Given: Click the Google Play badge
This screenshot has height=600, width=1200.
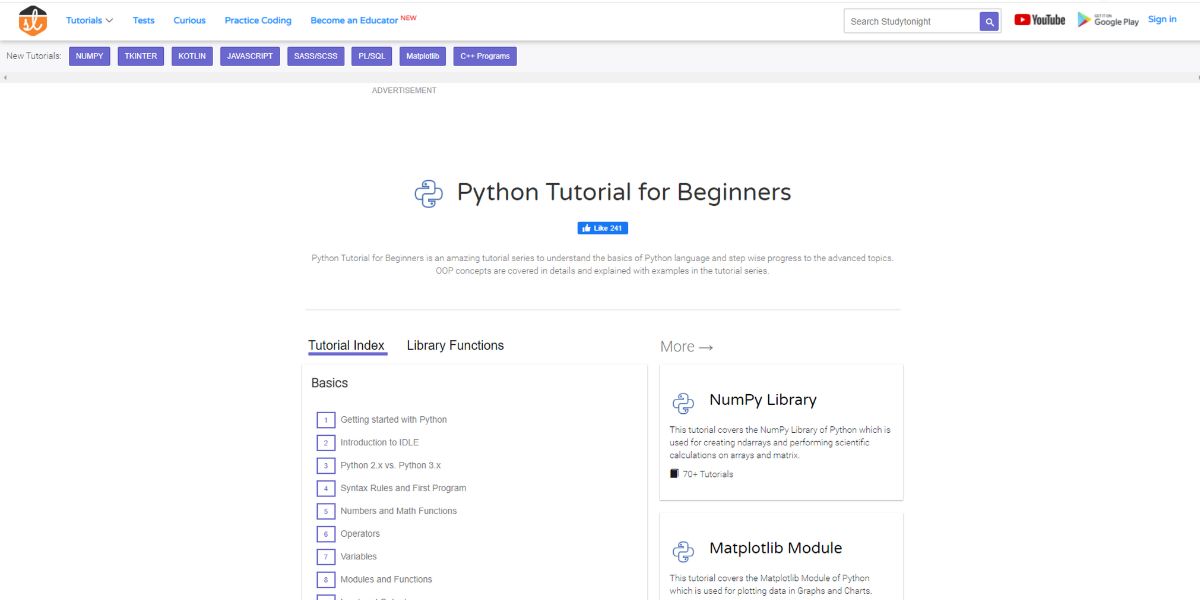Looking at the screenshot, I should (x=1108, y=19).
